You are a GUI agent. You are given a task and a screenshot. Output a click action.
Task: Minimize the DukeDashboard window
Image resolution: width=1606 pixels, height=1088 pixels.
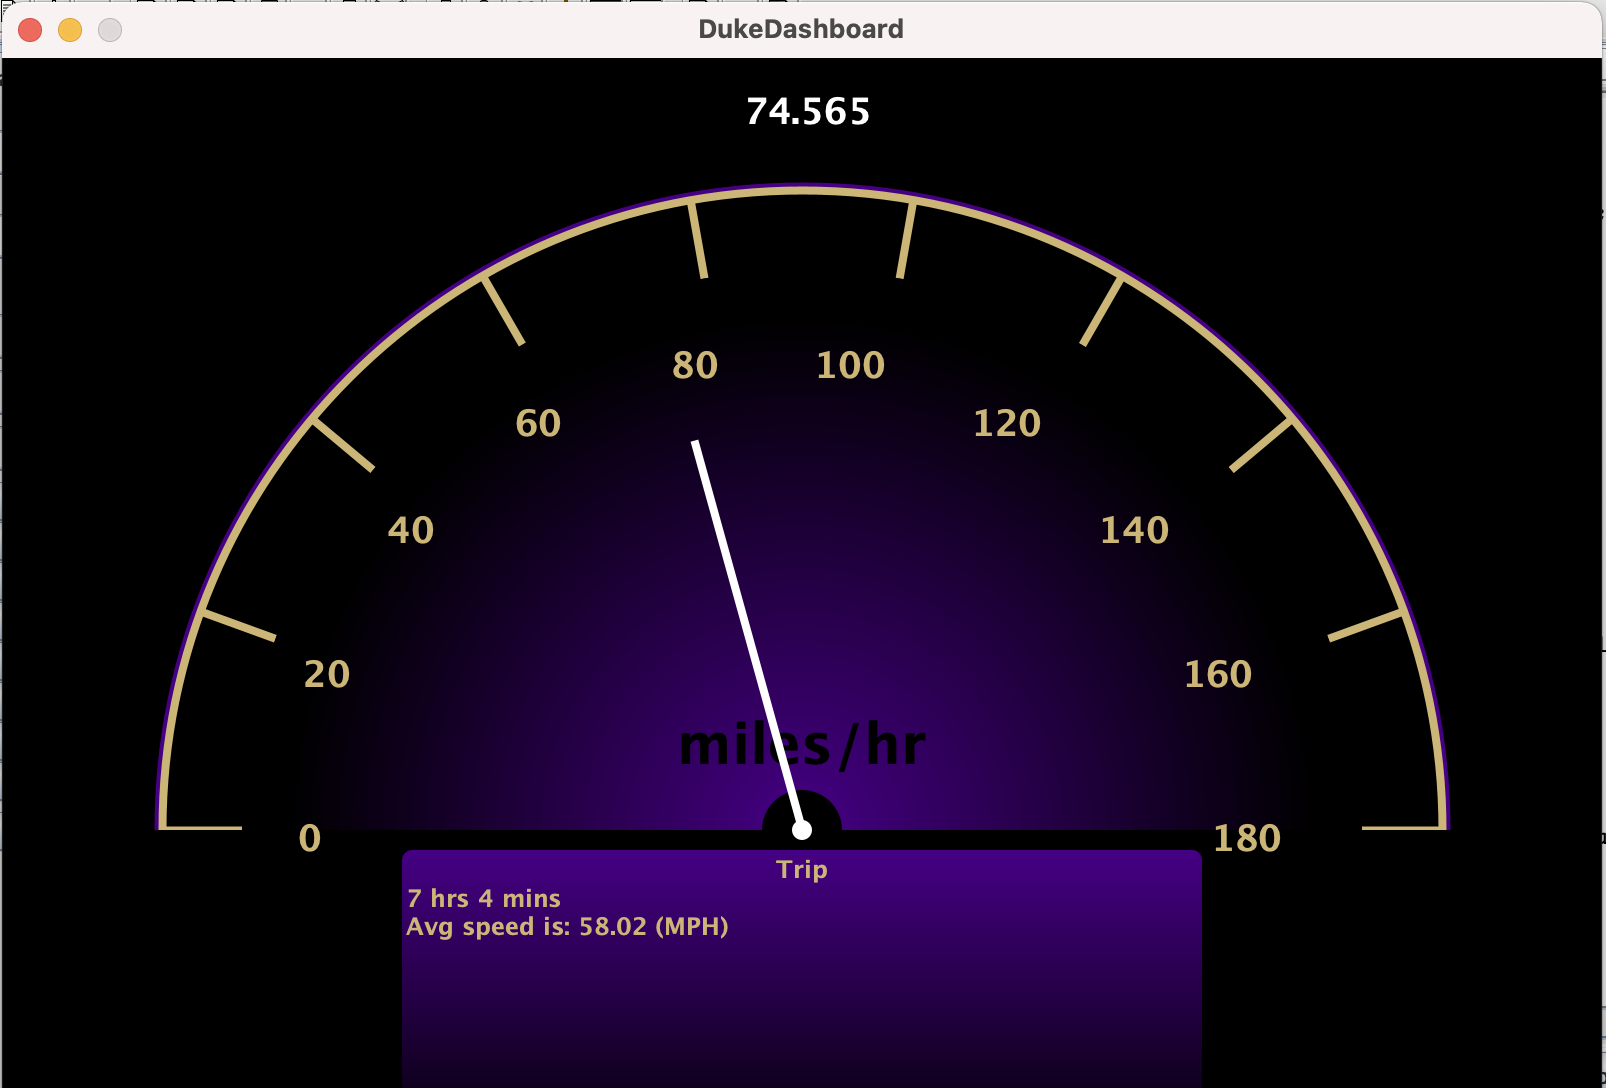tap(70, 30)
